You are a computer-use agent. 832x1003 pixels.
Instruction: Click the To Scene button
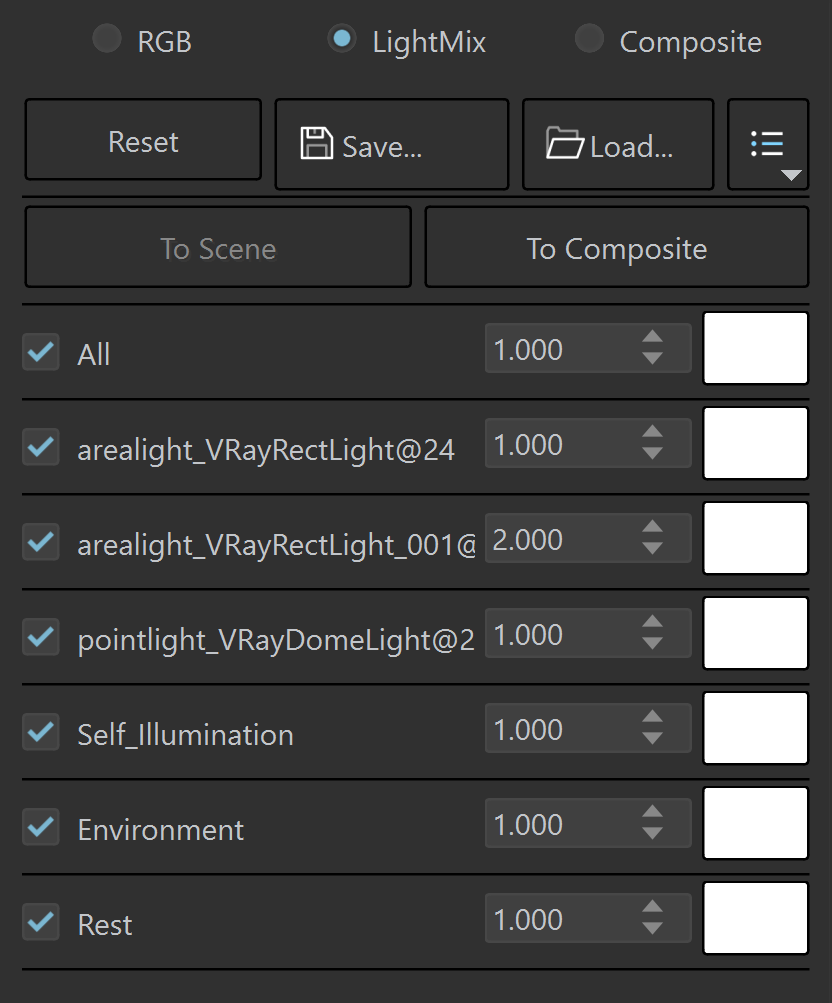pyautogui.click(x=218, y=248)
